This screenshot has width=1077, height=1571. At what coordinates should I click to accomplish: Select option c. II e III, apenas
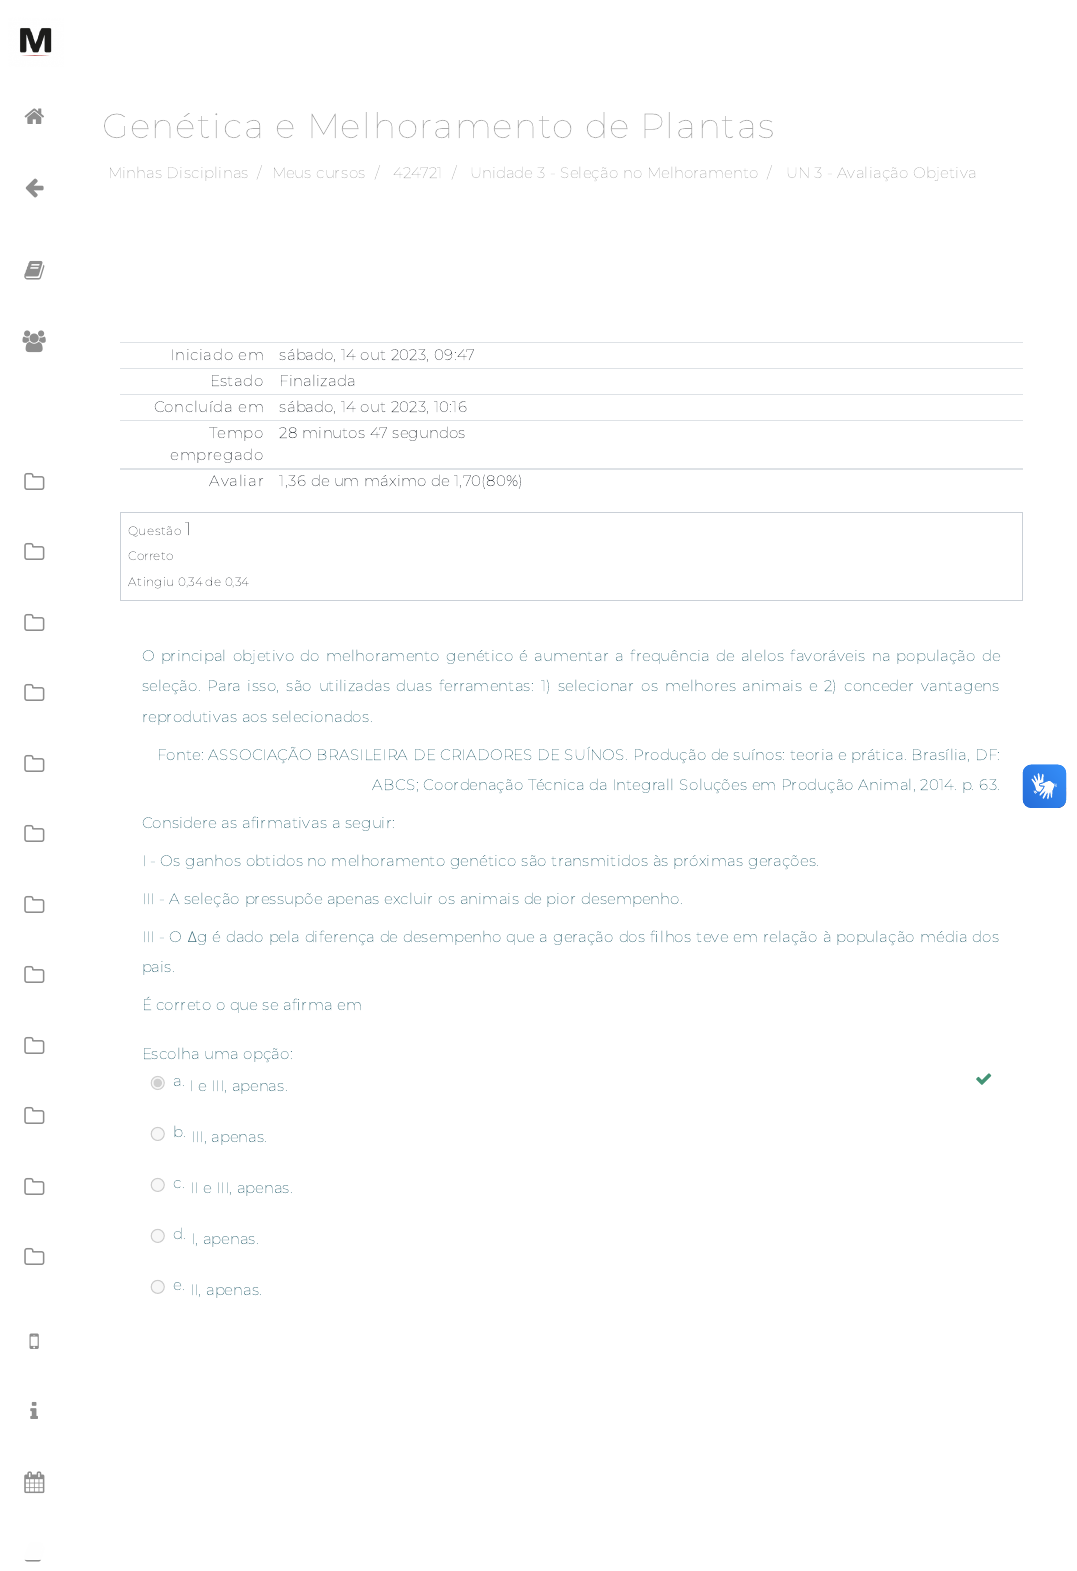click(x=158, y=1185)
